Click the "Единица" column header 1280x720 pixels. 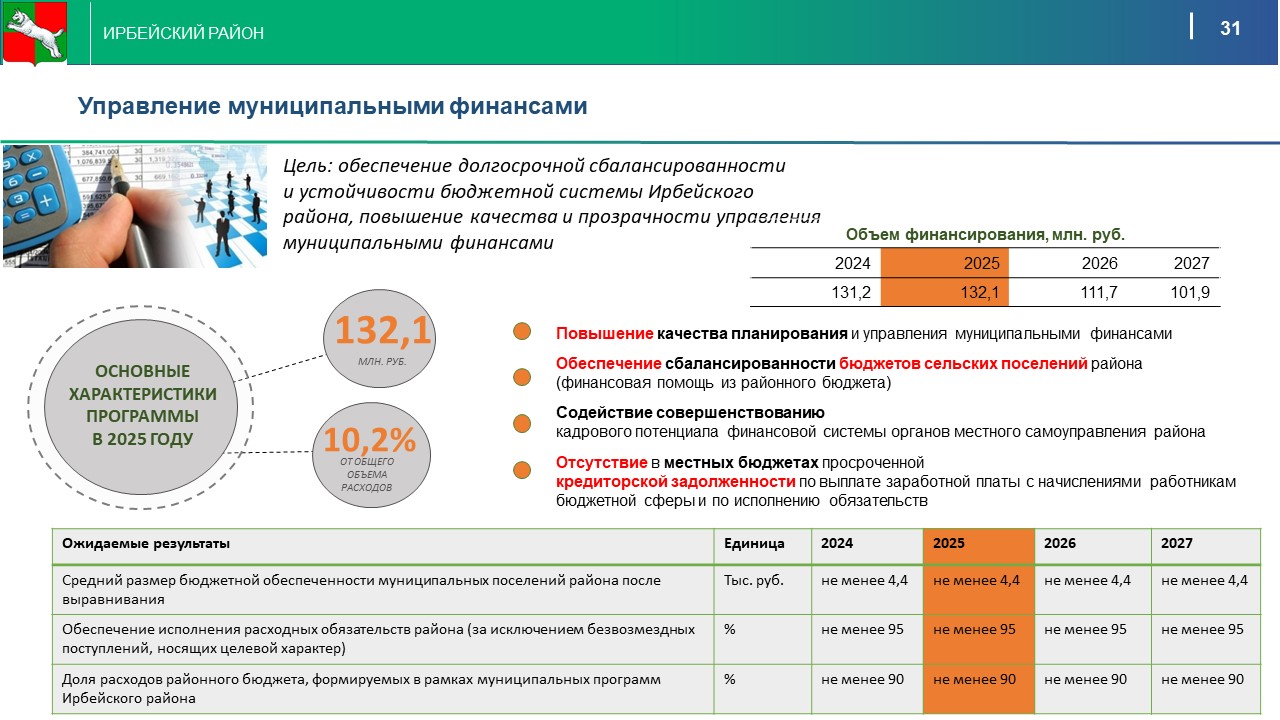click(x=754, y=543)
